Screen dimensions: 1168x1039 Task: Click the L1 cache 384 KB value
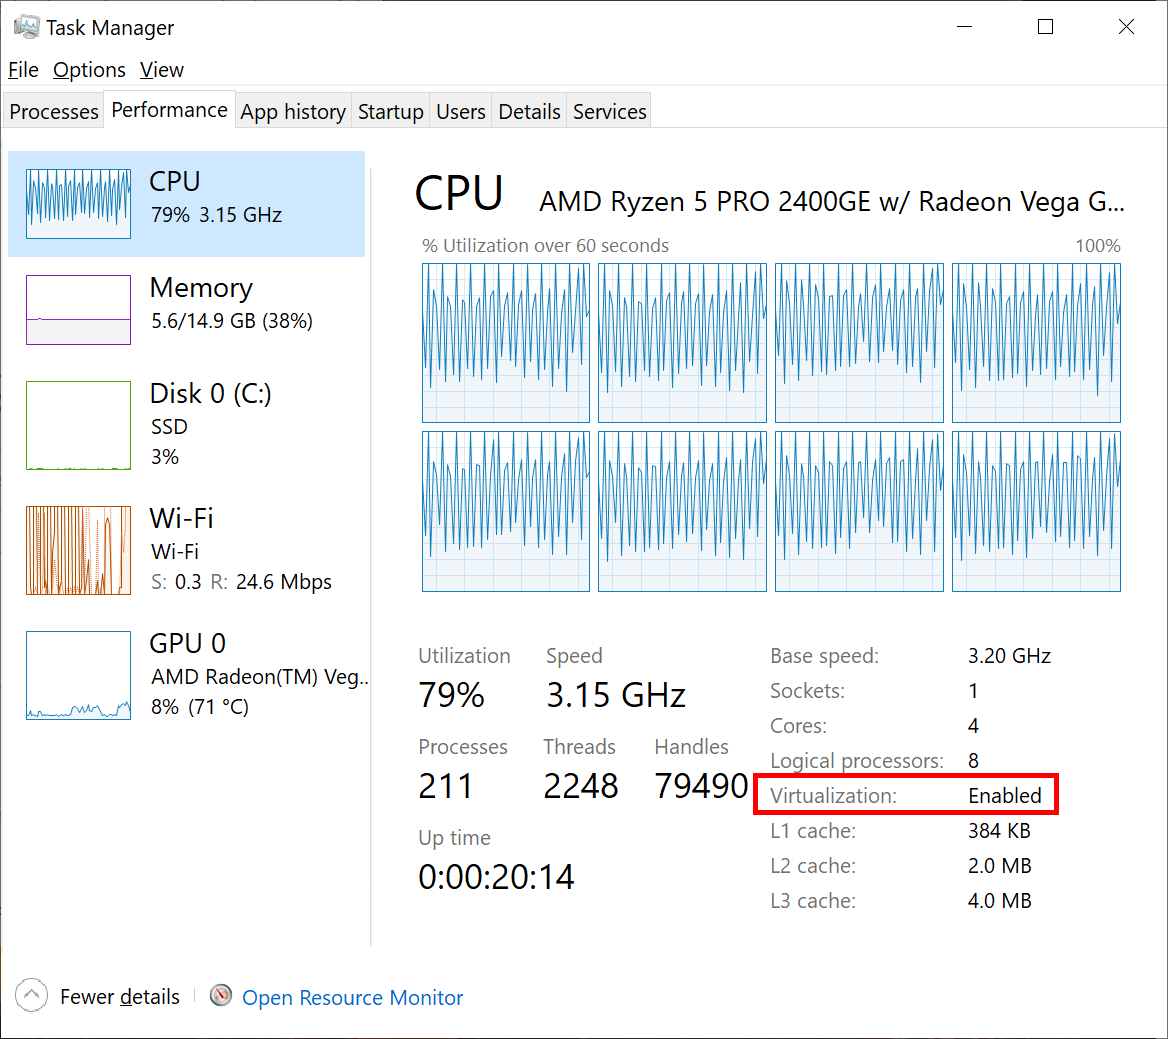pos(999,830)
